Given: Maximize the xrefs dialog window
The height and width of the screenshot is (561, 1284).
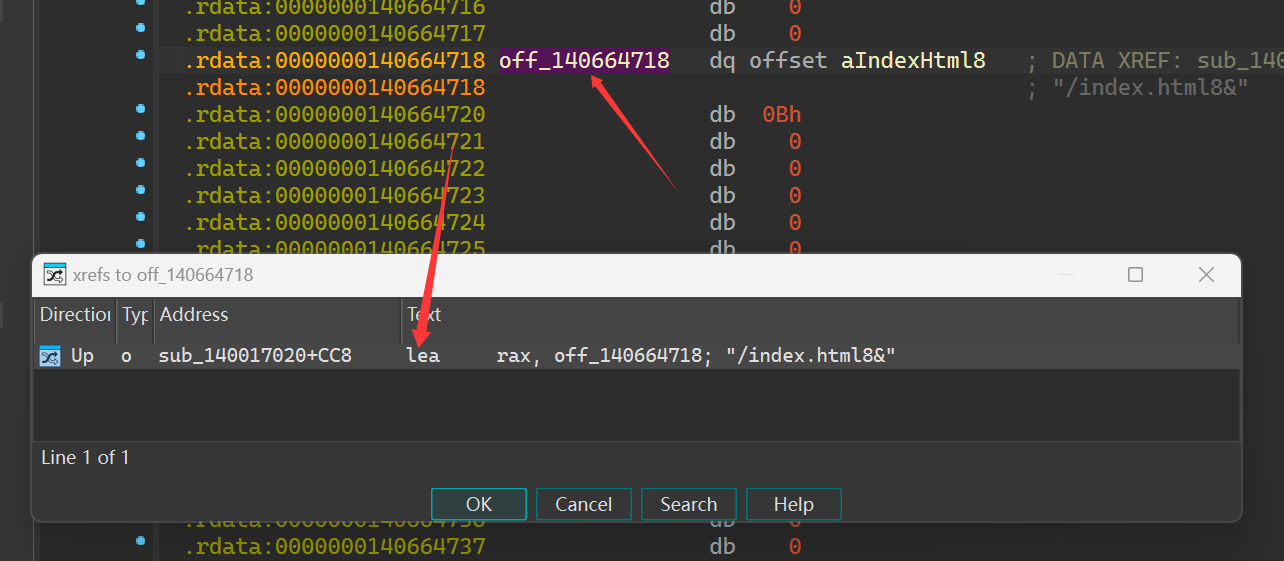Looking at the screenshot, I should 1135,274.
